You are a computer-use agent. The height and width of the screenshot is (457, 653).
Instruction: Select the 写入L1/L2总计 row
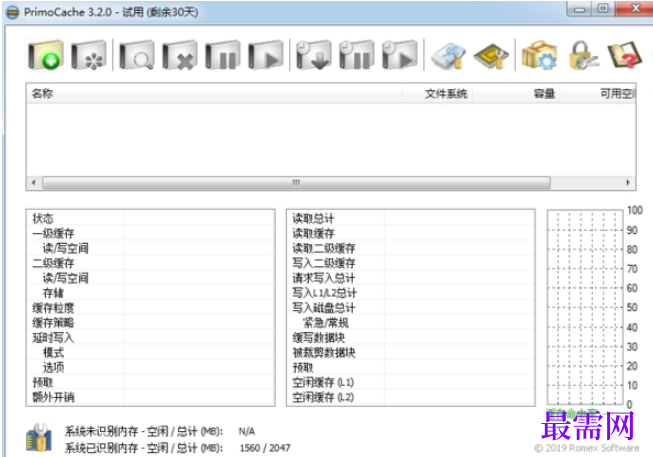click(x=411, y=293)
